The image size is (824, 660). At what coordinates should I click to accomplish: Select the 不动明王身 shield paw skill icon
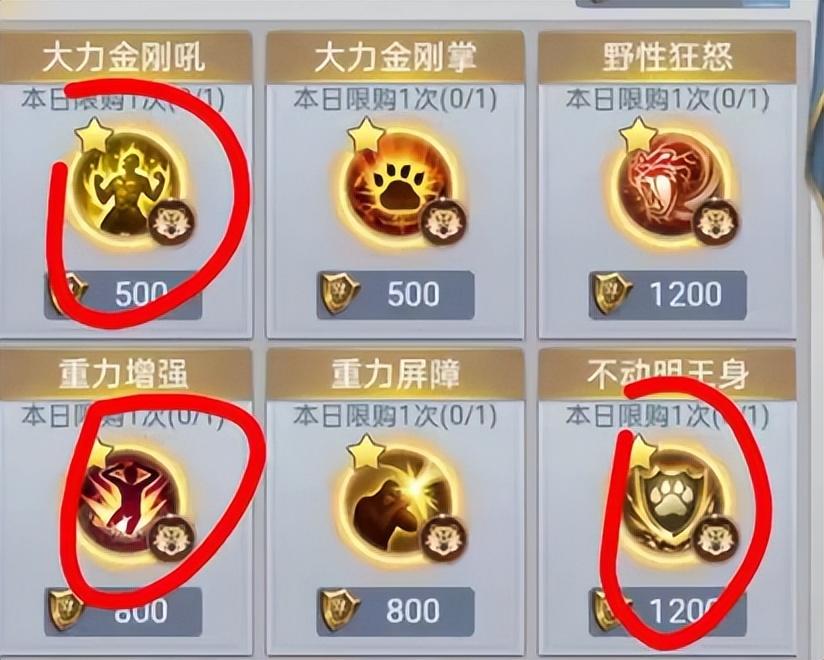pos(668,503)
